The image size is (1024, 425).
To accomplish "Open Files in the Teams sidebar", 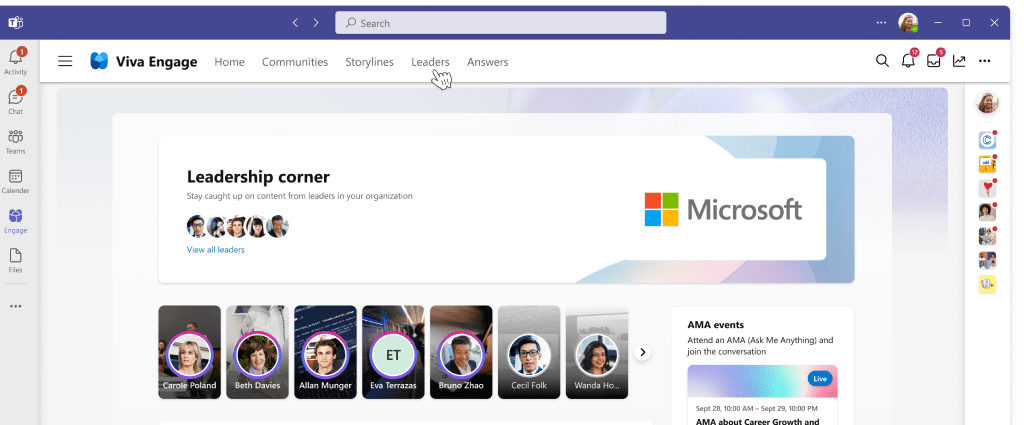I will coord(16,260).
